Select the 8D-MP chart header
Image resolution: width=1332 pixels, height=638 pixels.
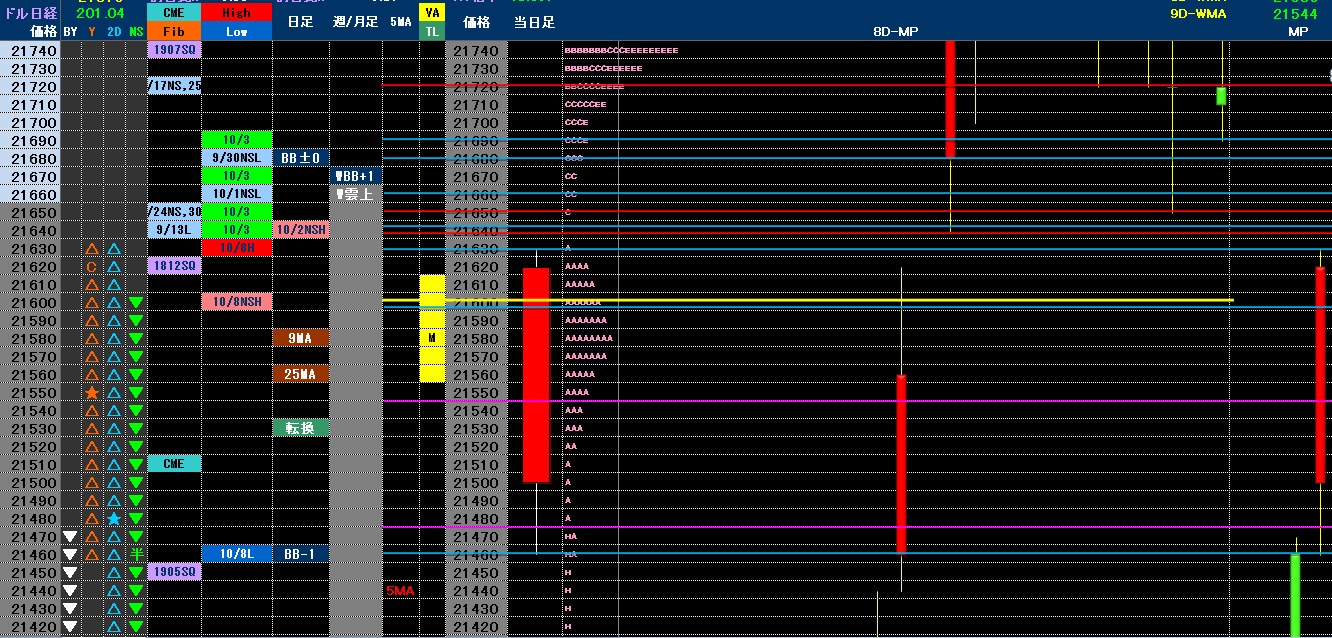(895, 33)
